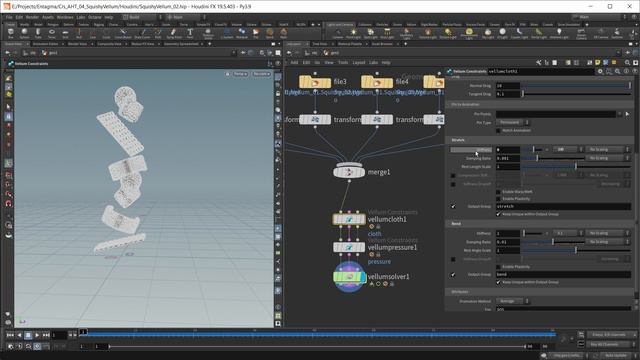Select the Font shelf tool
The width and height of the screenshot is (640, 360).
(190, 33)
